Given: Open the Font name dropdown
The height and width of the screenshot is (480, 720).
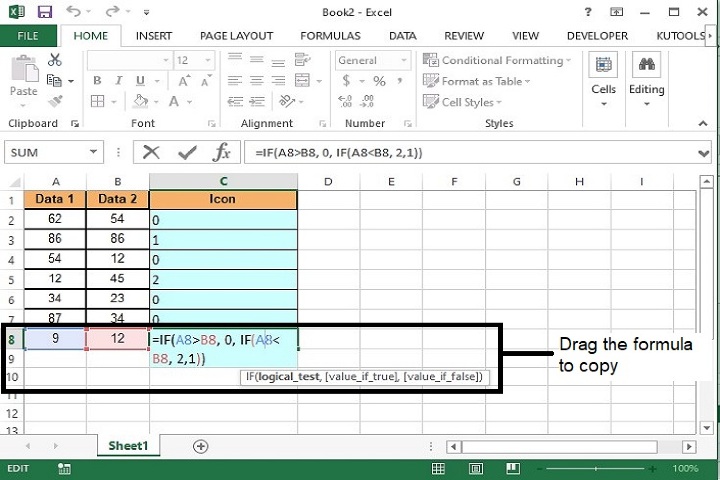Looking at the screenshot, I should click(166, 60).
